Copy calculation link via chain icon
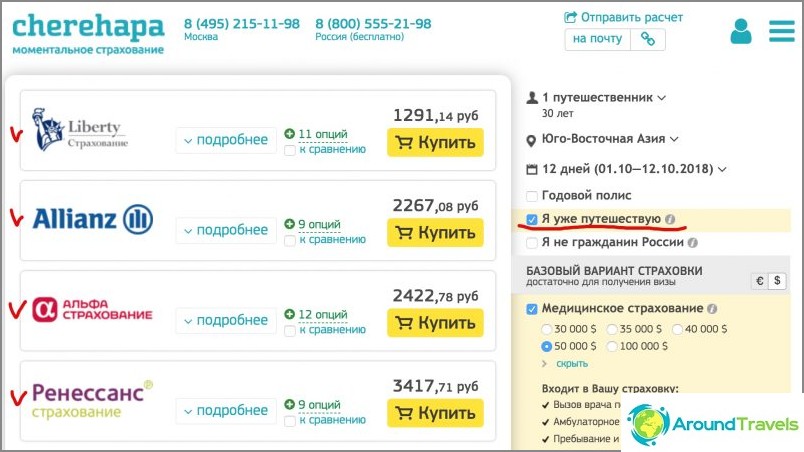 648,39
